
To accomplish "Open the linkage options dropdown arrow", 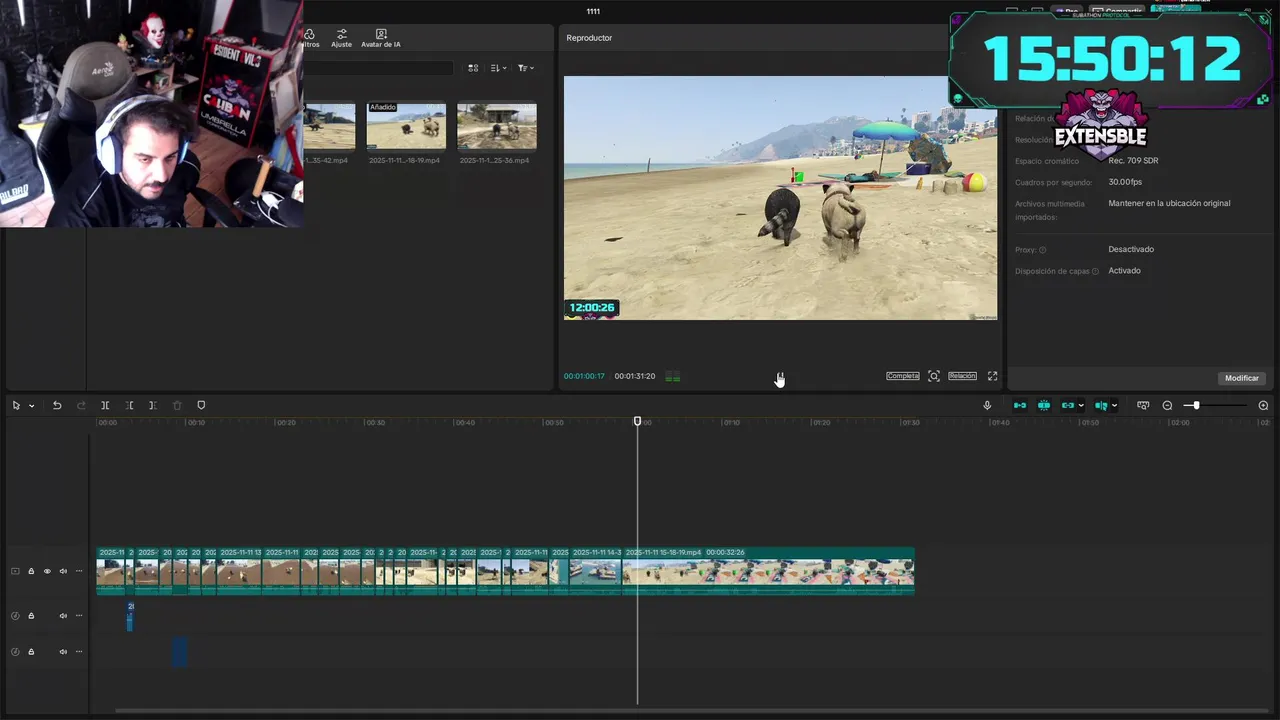I will pos(1081,406).
